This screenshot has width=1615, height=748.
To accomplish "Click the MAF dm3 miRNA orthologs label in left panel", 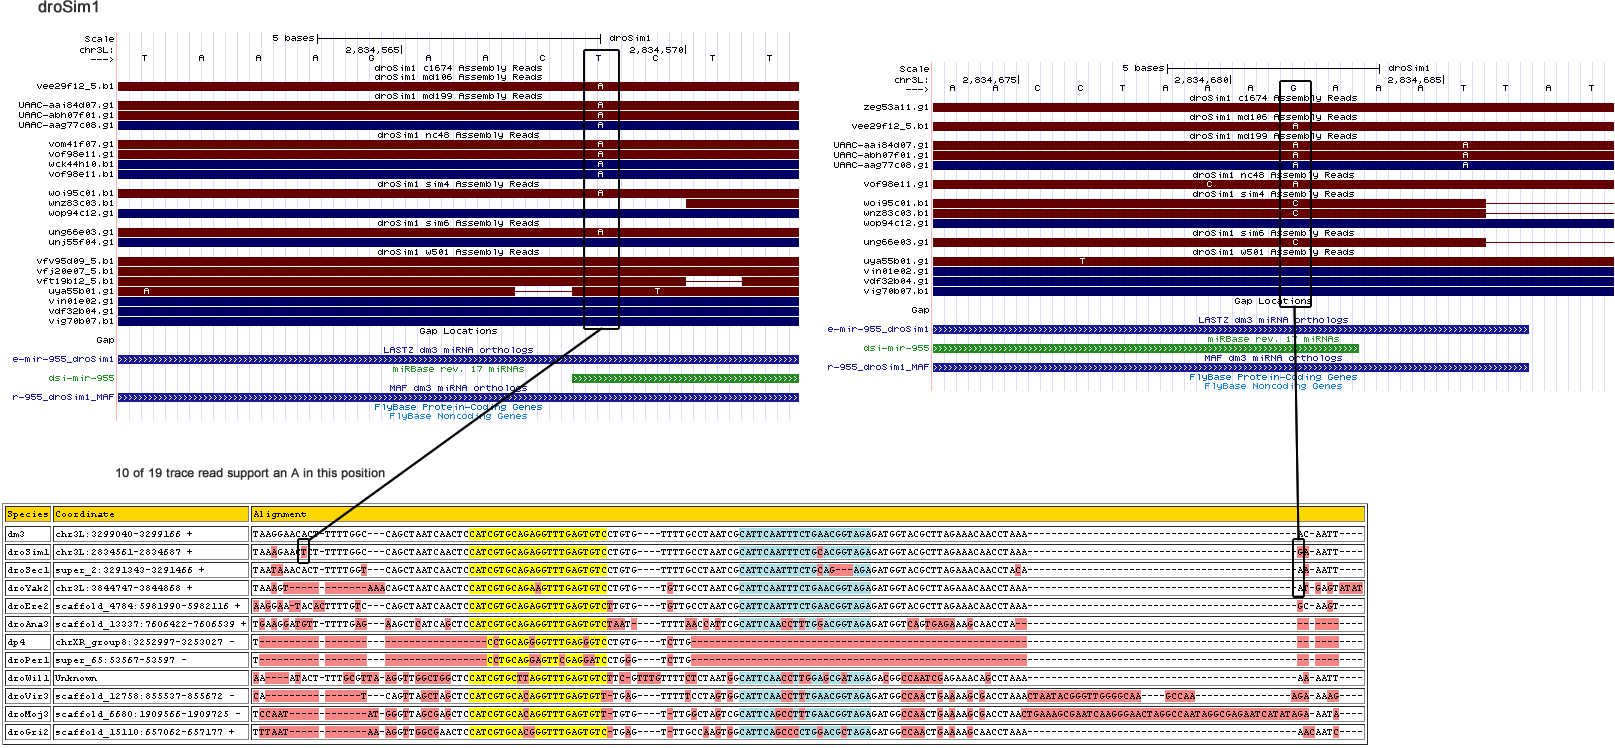I will (458, 388).
